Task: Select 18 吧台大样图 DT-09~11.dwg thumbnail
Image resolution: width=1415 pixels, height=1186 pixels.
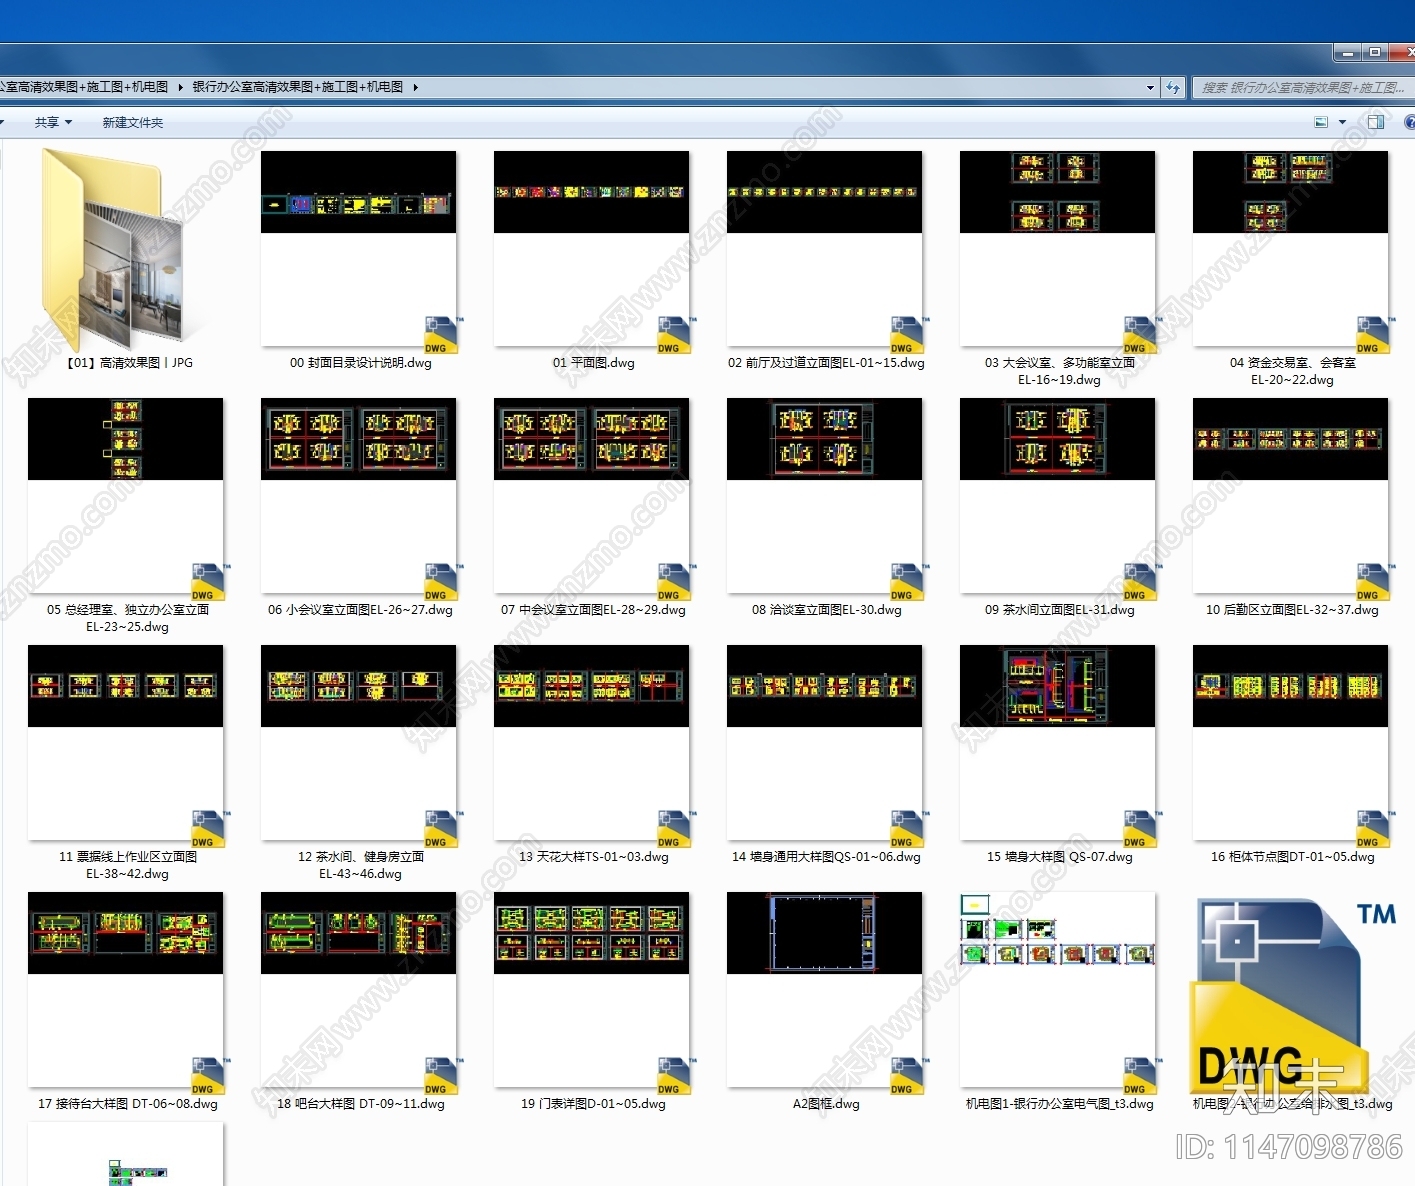Action: [x=358, y=990]
